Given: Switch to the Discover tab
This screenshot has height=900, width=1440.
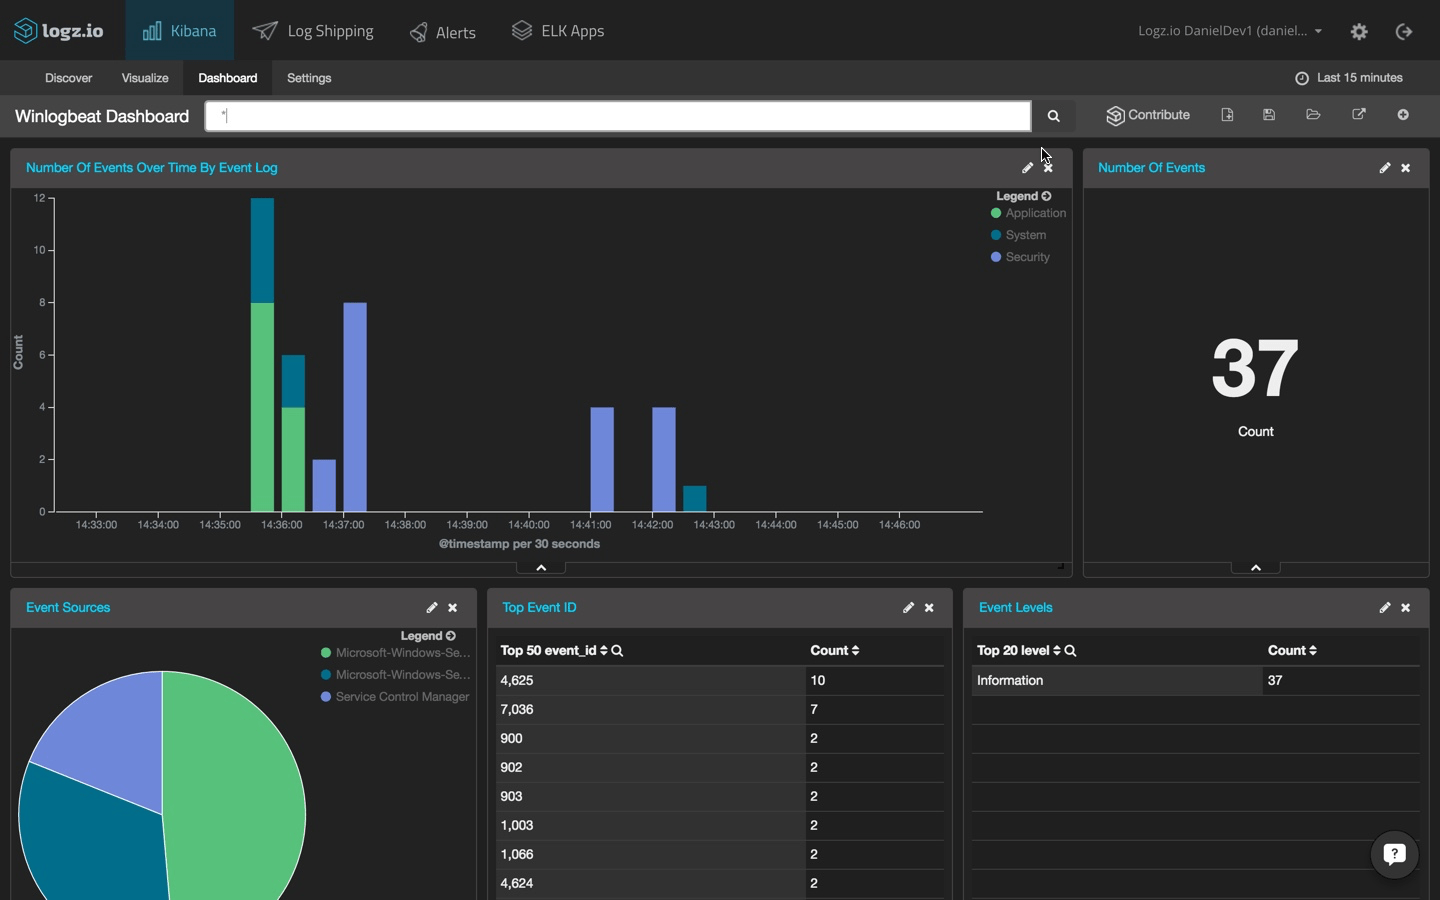Looking at the screenshot, I should click(68, 78).
